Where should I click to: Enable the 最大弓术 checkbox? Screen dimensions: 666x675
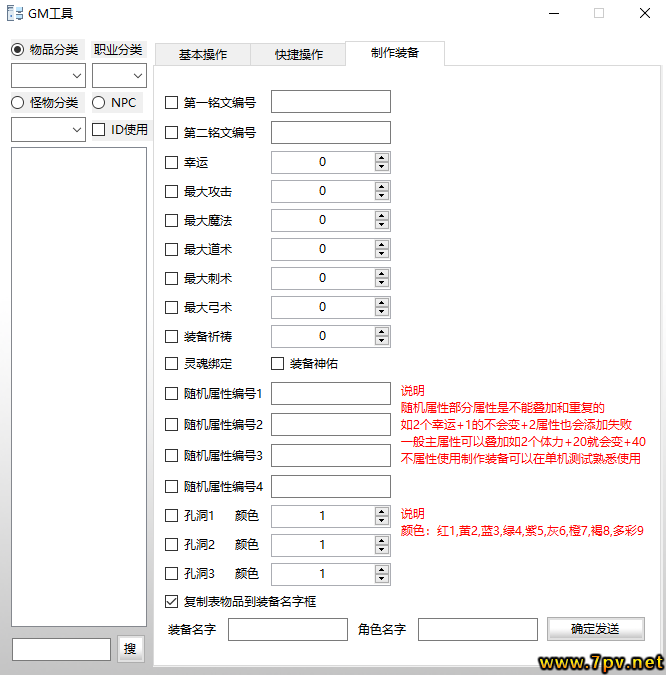point(171,307)
